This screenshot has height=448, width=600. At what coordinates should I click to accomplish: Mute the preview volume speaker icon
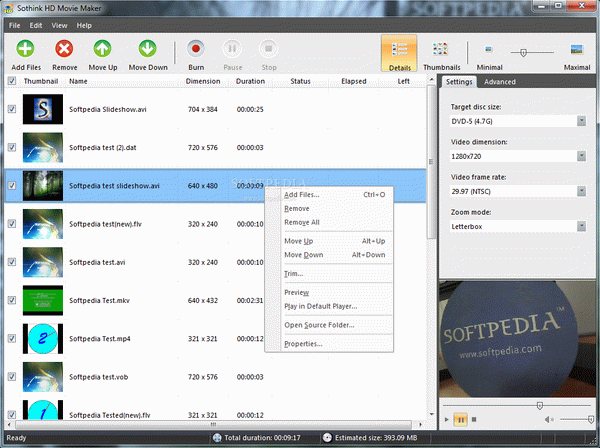click(x=549, y=420)
